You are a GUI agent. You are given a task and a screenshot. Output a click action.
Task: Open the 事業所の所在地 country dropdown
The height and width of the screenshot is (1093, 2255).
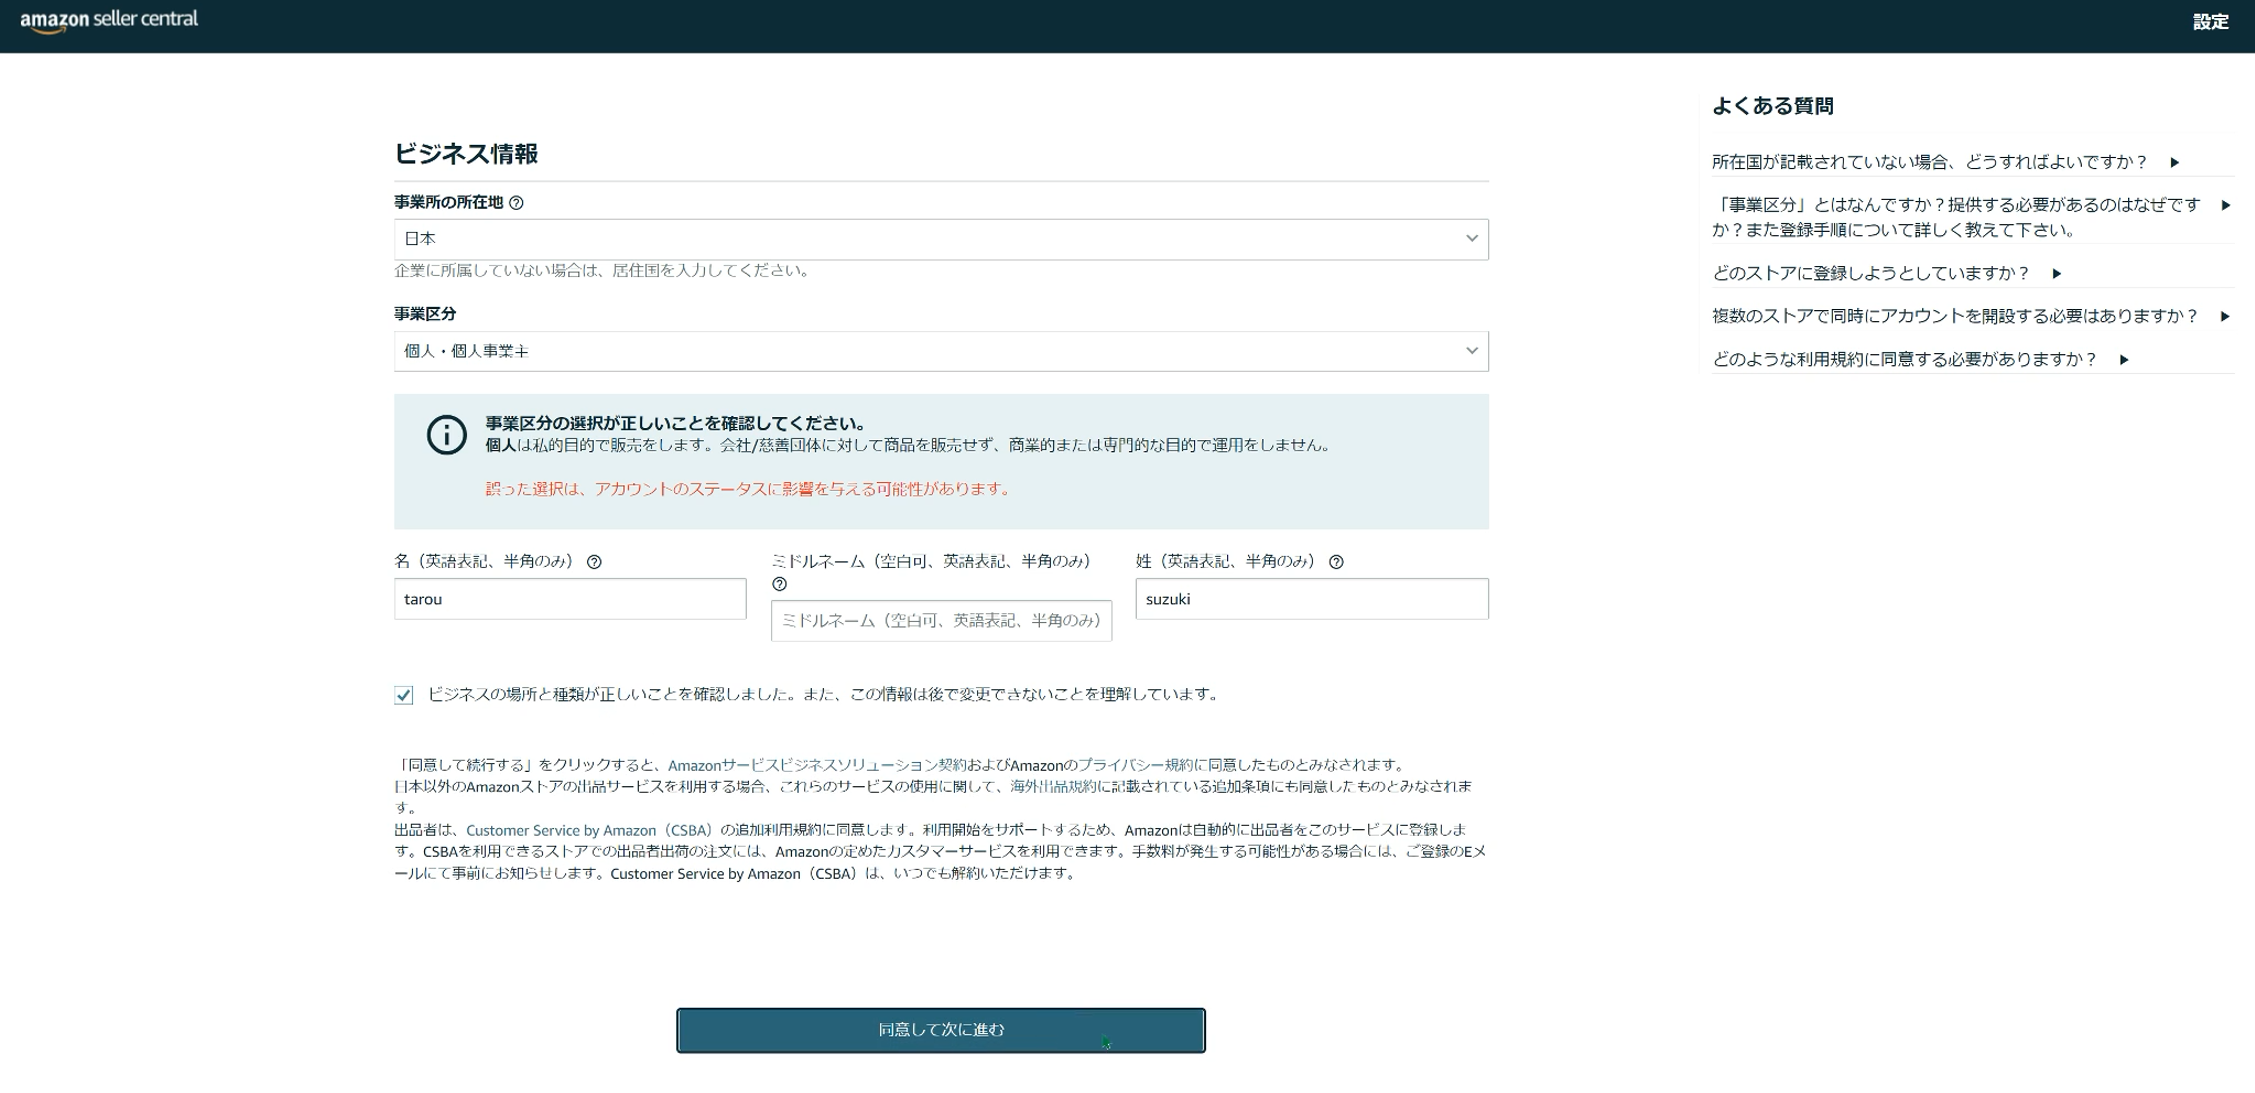pyautogui.click(x=941, y=239)
